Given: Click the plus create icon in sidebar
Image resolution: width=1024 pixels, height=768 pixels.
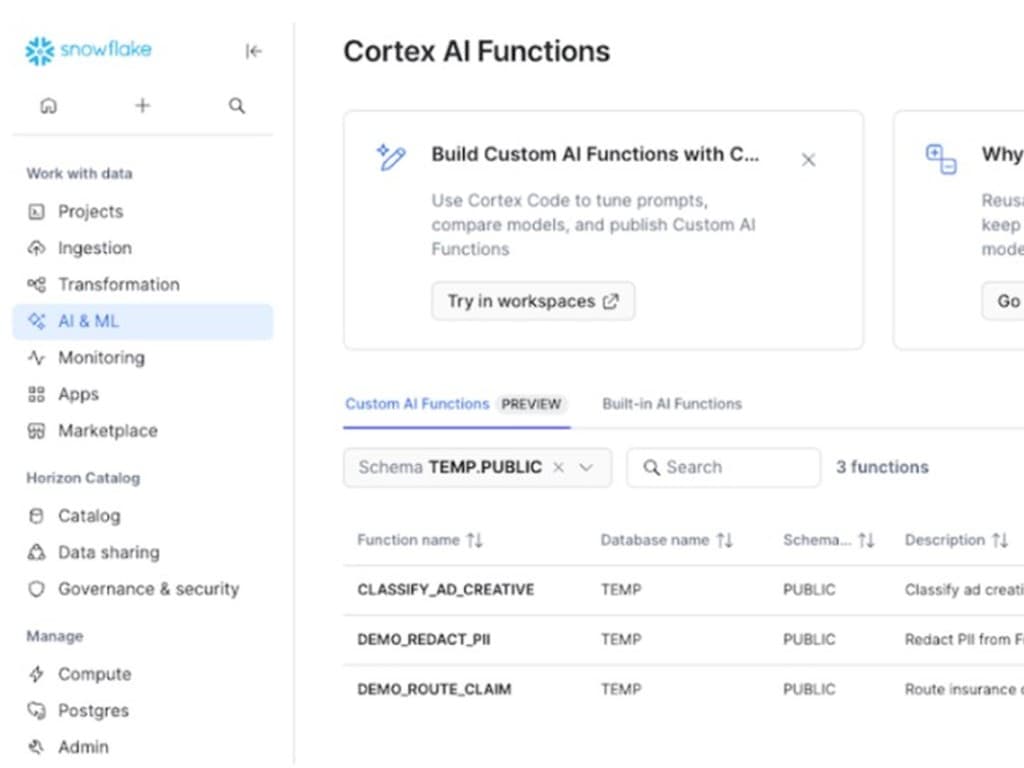Looking at the screenshot, I should [142, 105].
